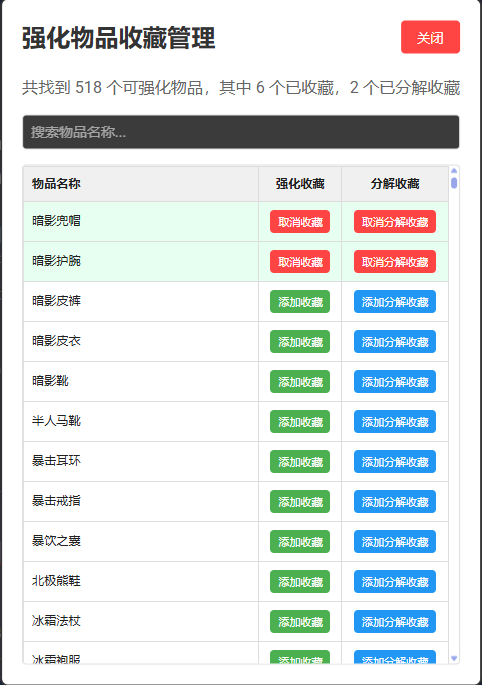Add 暗影皮衣 to decompose favorites

(x=395, y=342)
